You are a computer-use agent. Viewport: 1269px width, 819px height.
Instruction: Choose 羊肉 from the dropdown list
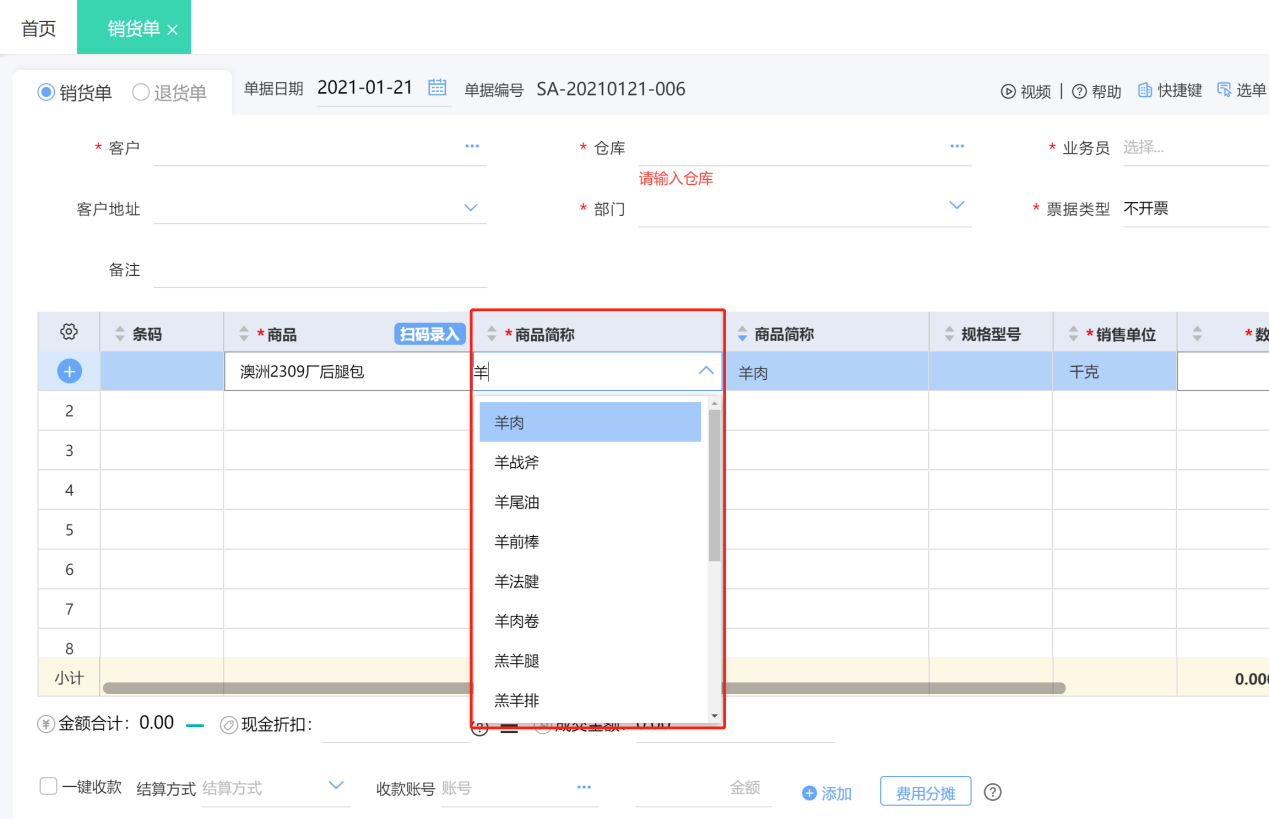(x=590, y=422)
